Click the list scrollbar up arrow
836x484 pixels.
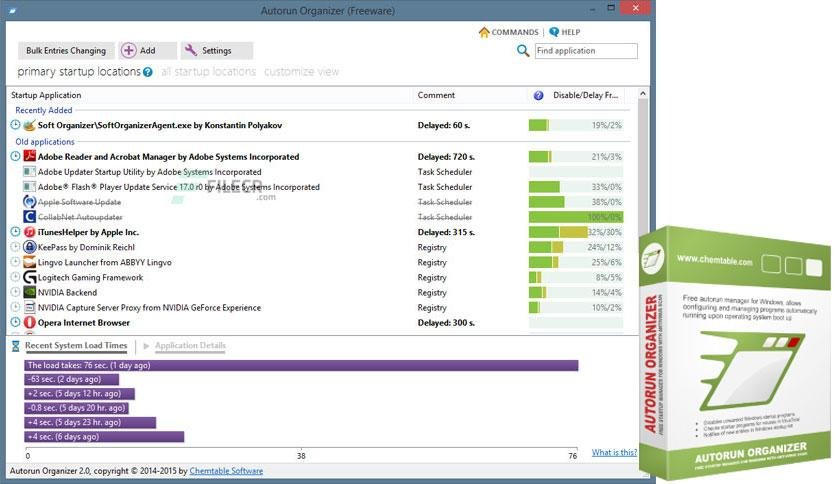tap(643, 94)
